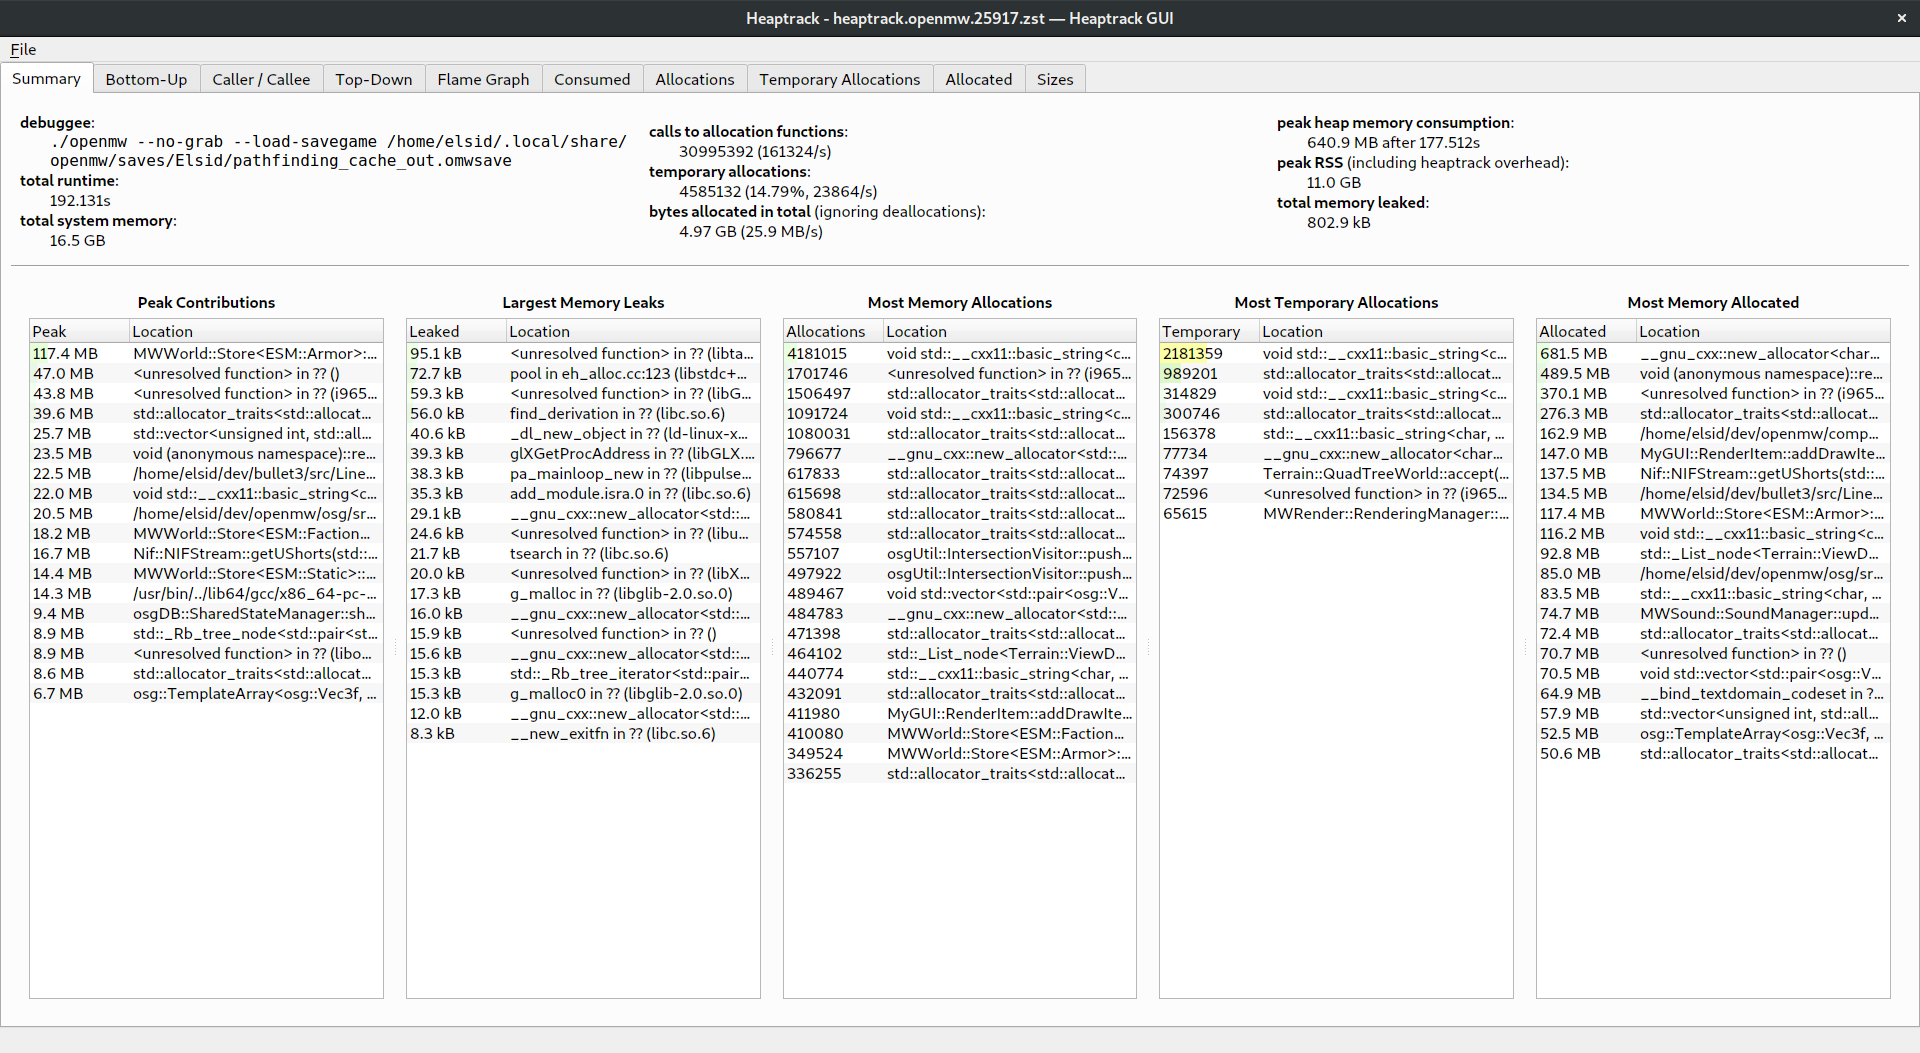
Task: Select add_module.isra.0 leak location
Action: [633, 493]
